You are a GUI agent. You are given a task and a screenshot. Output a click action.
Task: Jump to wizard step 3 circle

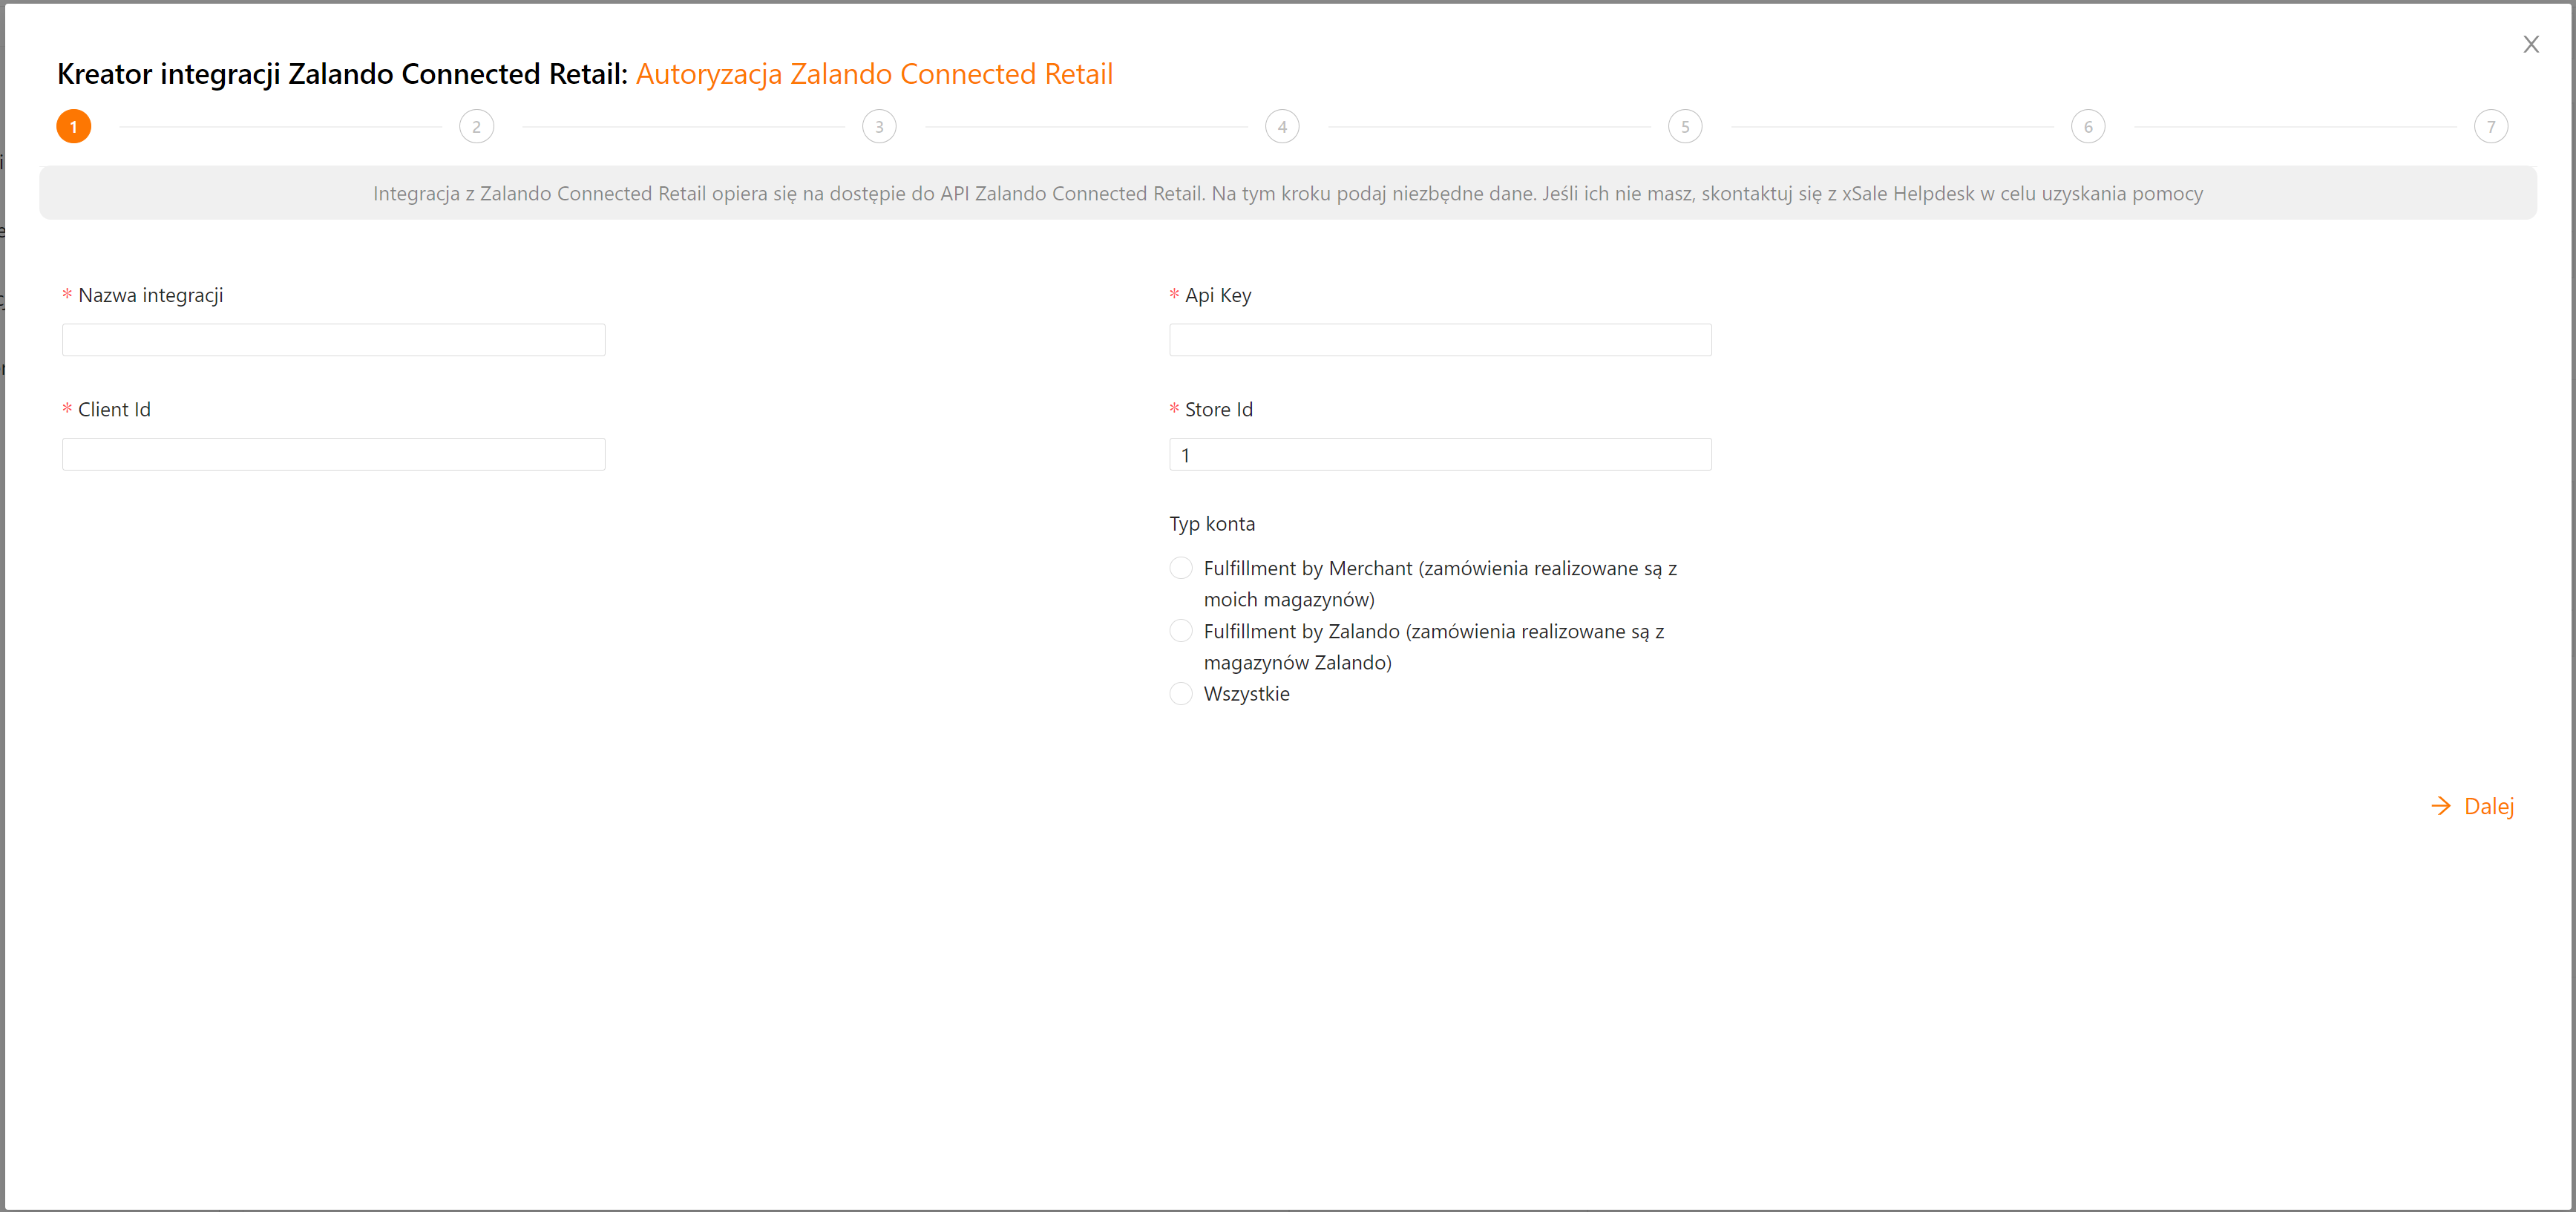pos(879,127)
